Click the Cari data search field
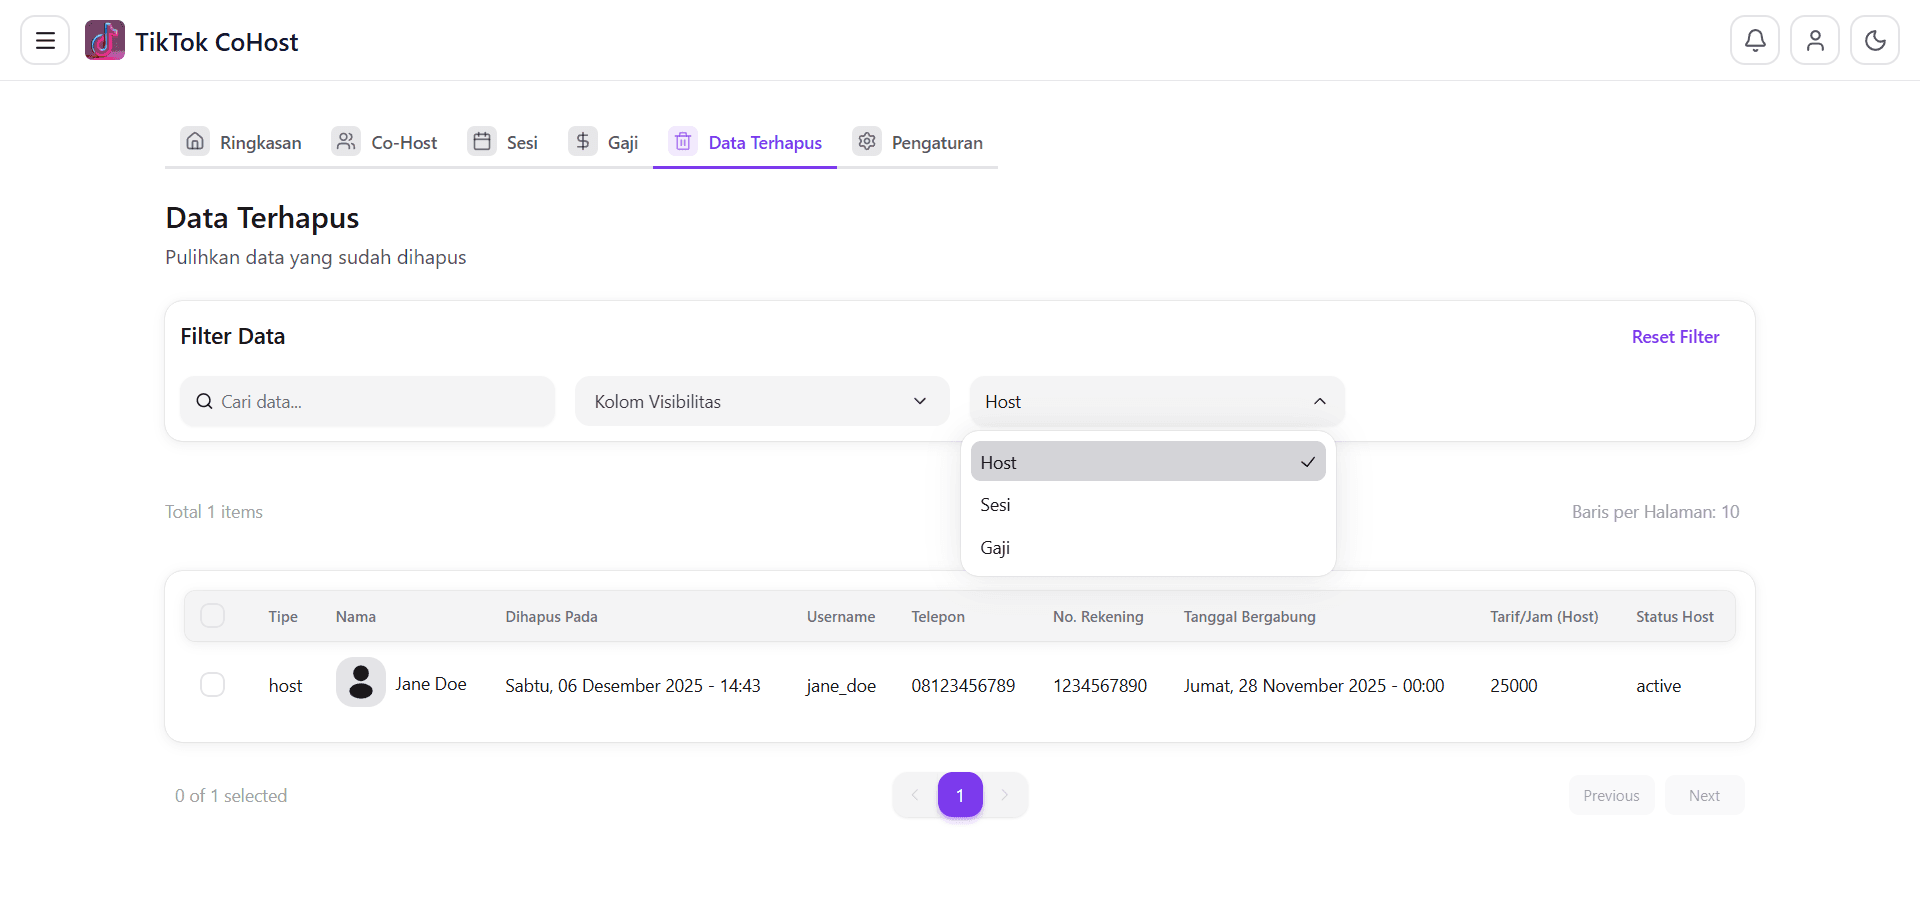 (x=367, y=401)
